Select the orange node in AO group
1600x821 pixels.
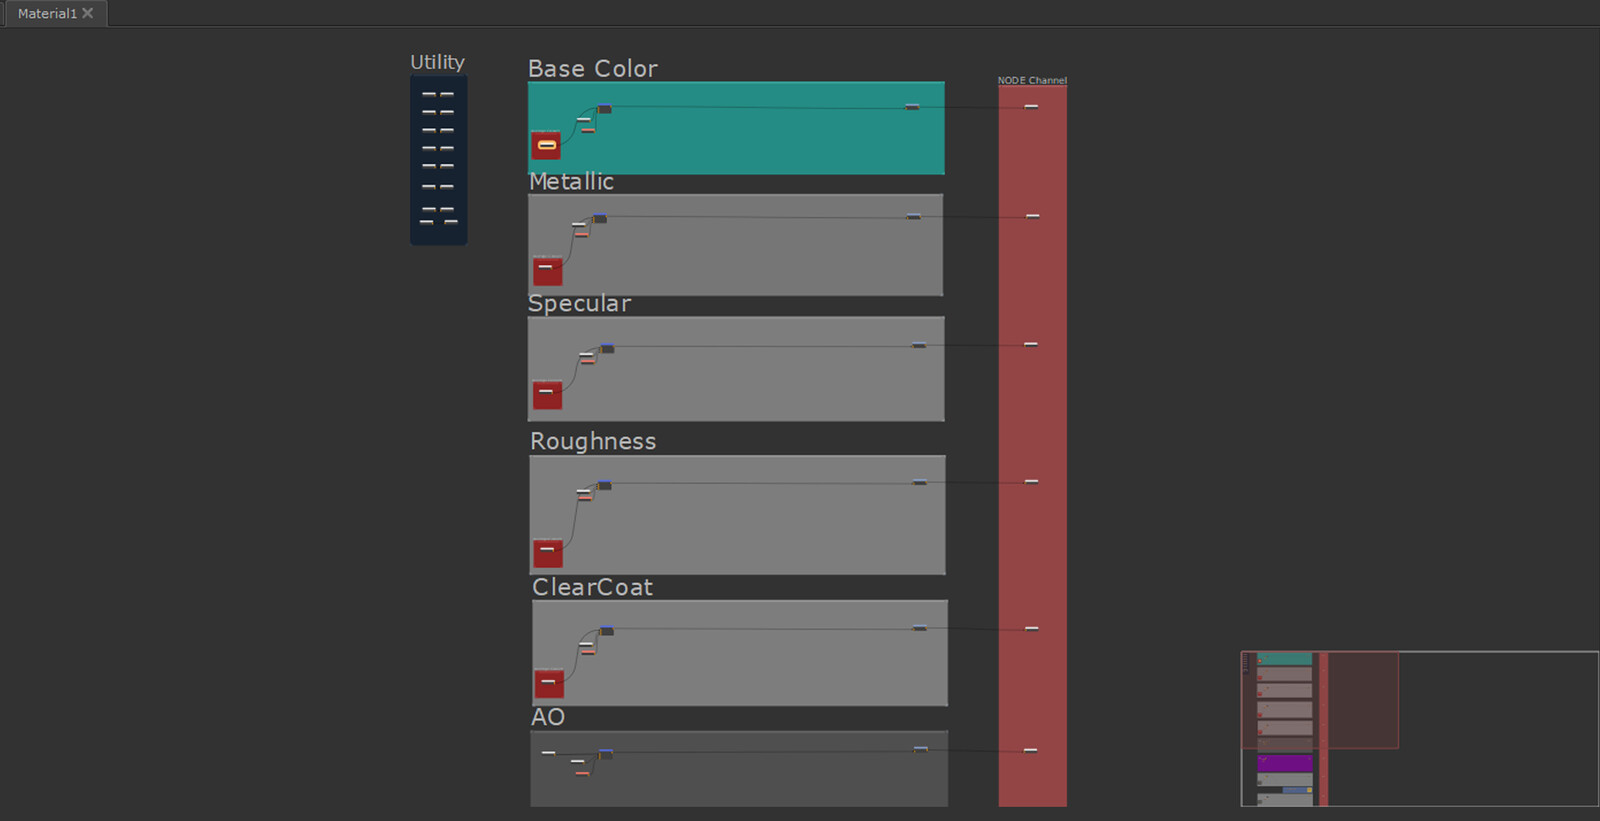pyautogui.click(x=582, y=773)
